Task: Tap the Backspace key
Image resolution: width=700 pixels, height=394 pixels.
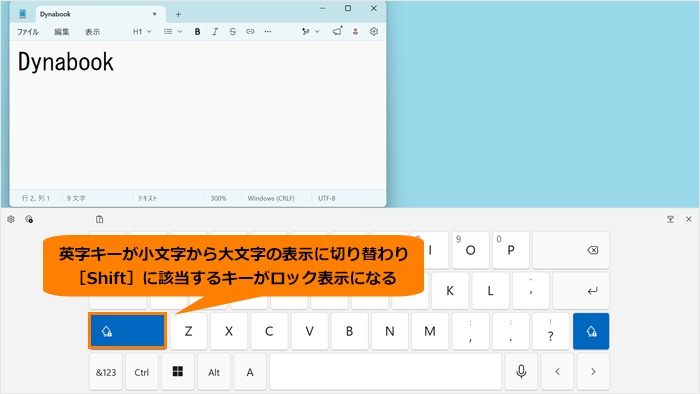Action: coord(571,250)
